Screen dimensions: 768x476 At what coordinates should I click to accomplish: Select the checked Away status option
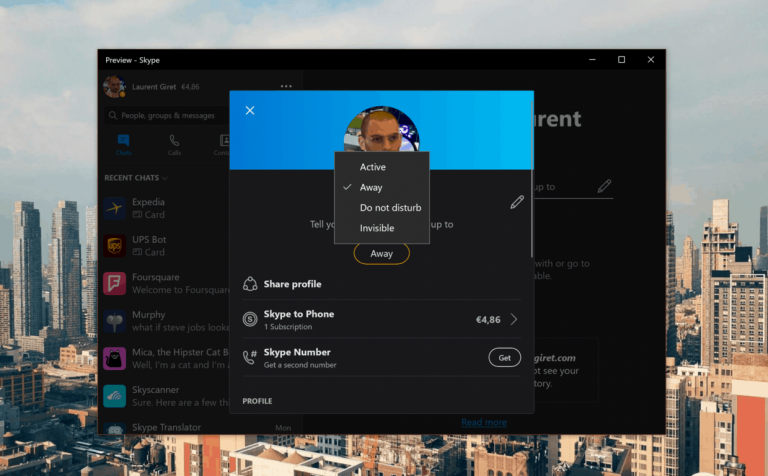click(382, 188)
